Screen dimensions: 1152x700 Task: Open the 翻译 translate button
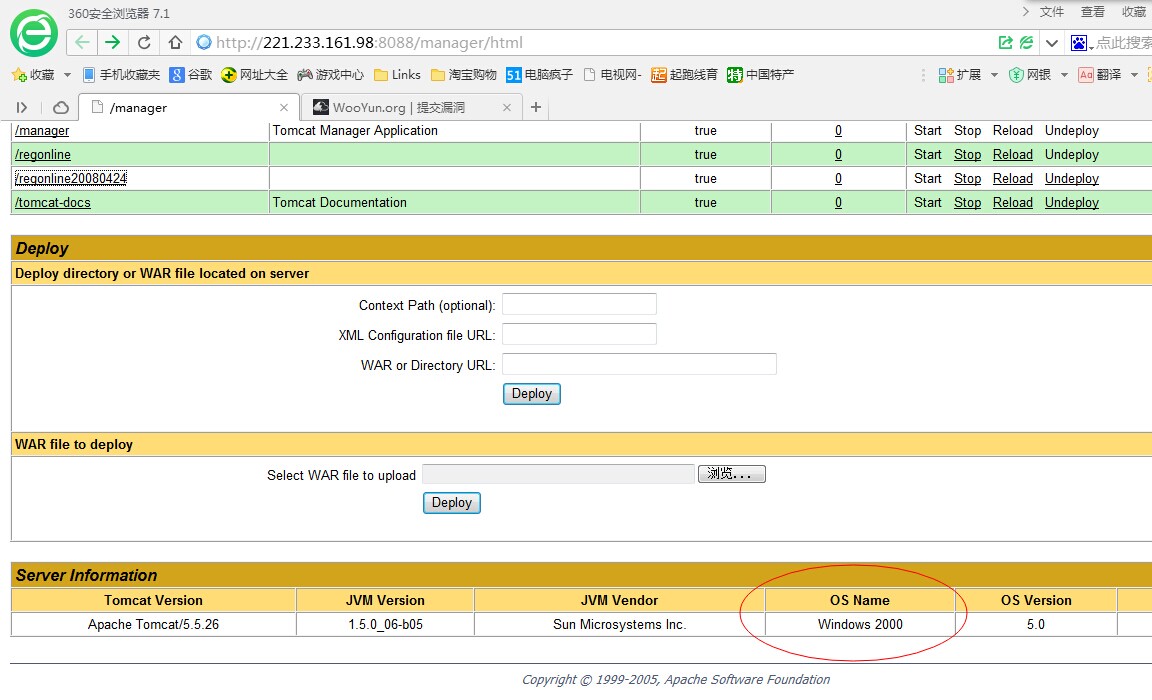(1100, 75)
